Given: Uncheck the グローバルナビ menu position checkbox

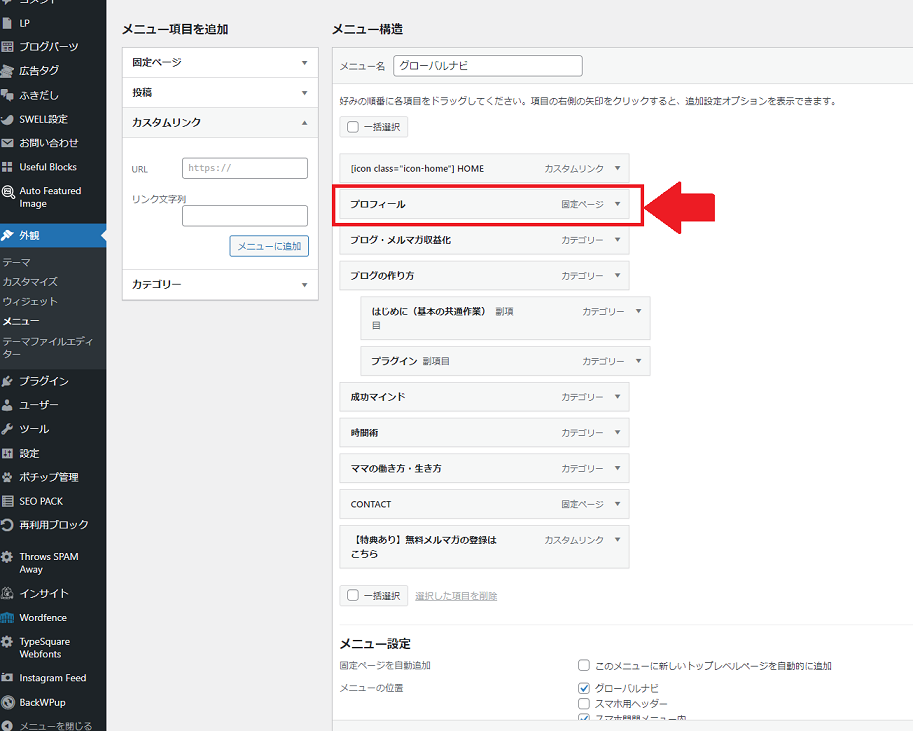Looking at the screenshot, I should [584, 688].
